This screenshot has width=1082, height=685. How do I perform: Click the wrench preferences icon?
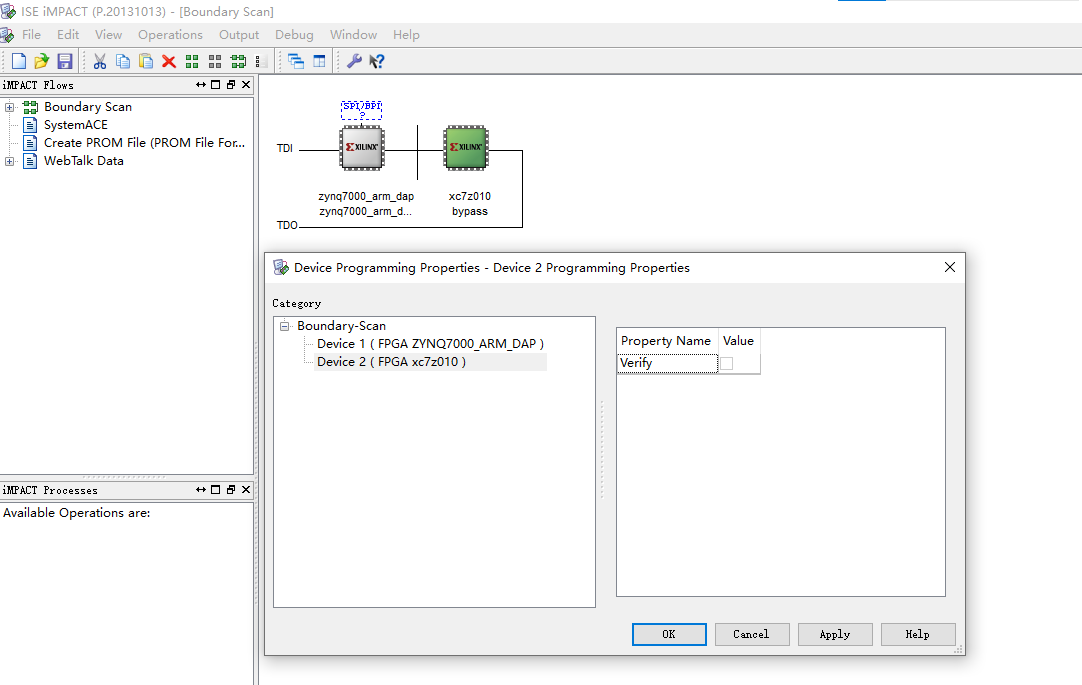[354, 61]
